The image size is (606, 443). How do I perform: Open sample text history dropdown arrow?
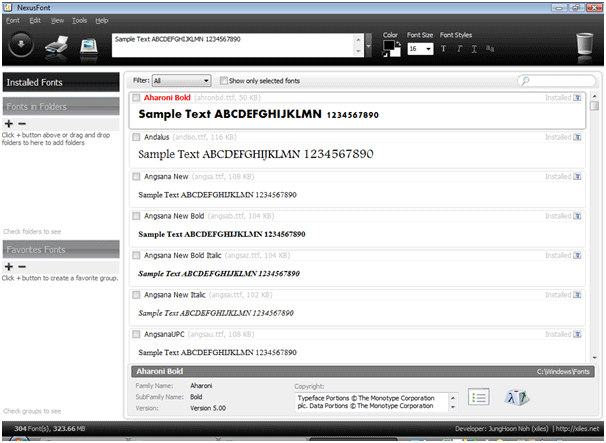[x=369, y=45]
